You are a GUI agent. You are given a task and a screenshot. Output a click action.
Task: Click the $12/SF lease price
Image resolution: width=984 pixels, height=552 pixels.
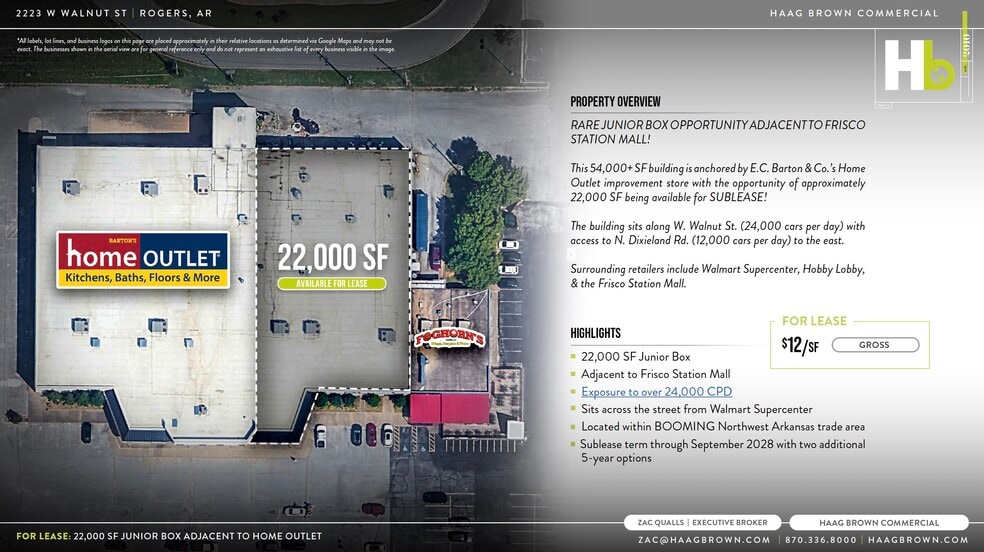[800, 346]
